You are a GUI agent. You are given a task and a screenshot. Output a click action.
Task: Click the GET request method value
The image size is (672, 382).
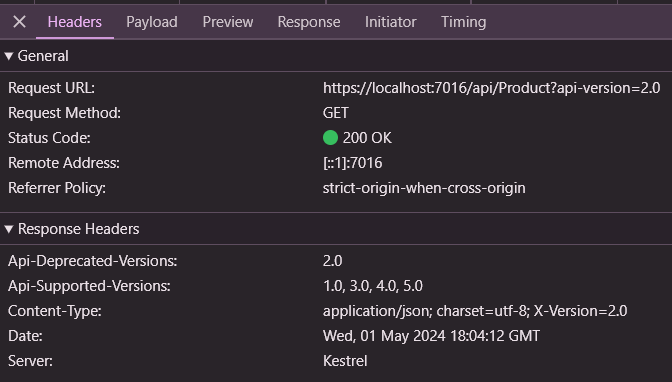pyautogui.click(x=336, y=113)
